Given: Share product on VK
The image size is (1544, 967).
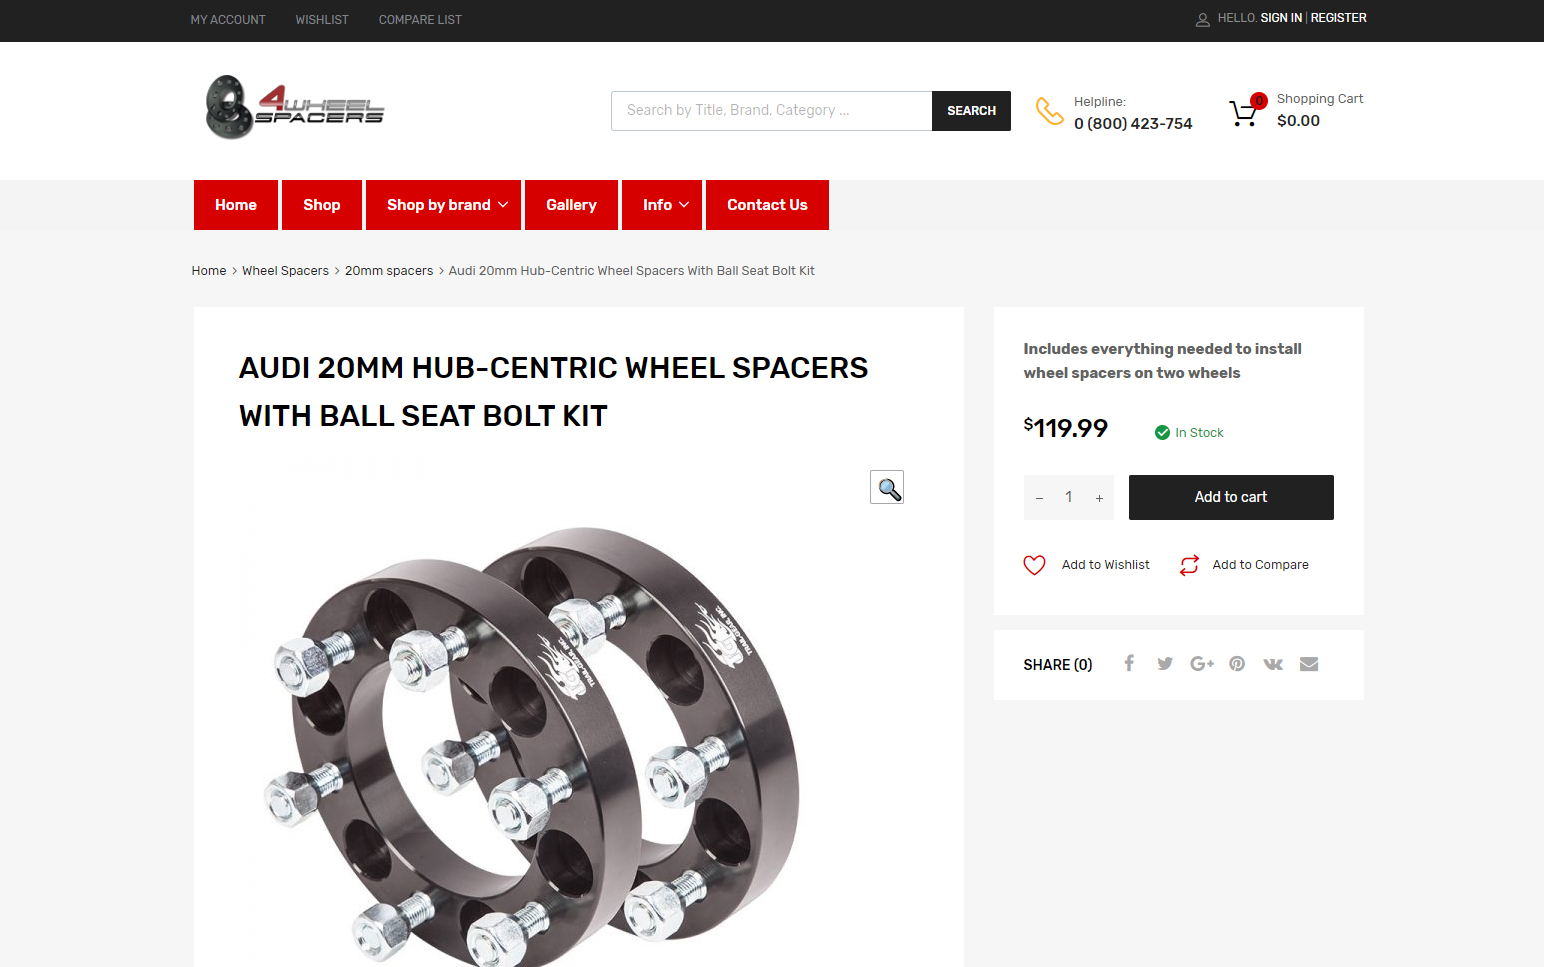Looking at the screenshot, I should tap(1273, 664).
